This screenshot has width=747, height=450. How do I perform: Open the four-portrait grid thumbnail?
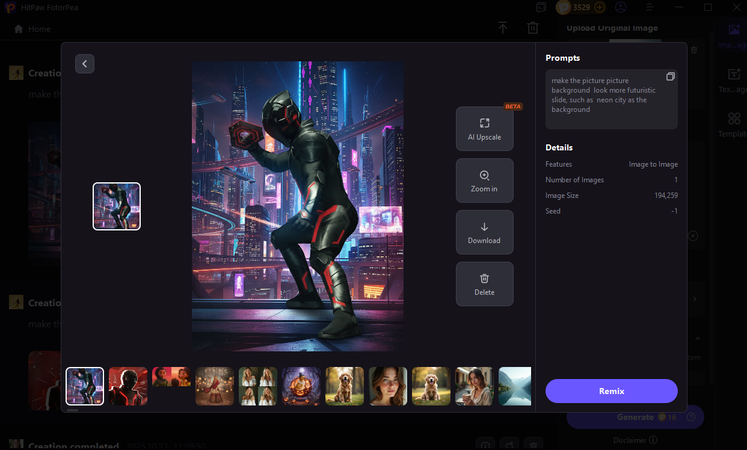click(258, 386)
